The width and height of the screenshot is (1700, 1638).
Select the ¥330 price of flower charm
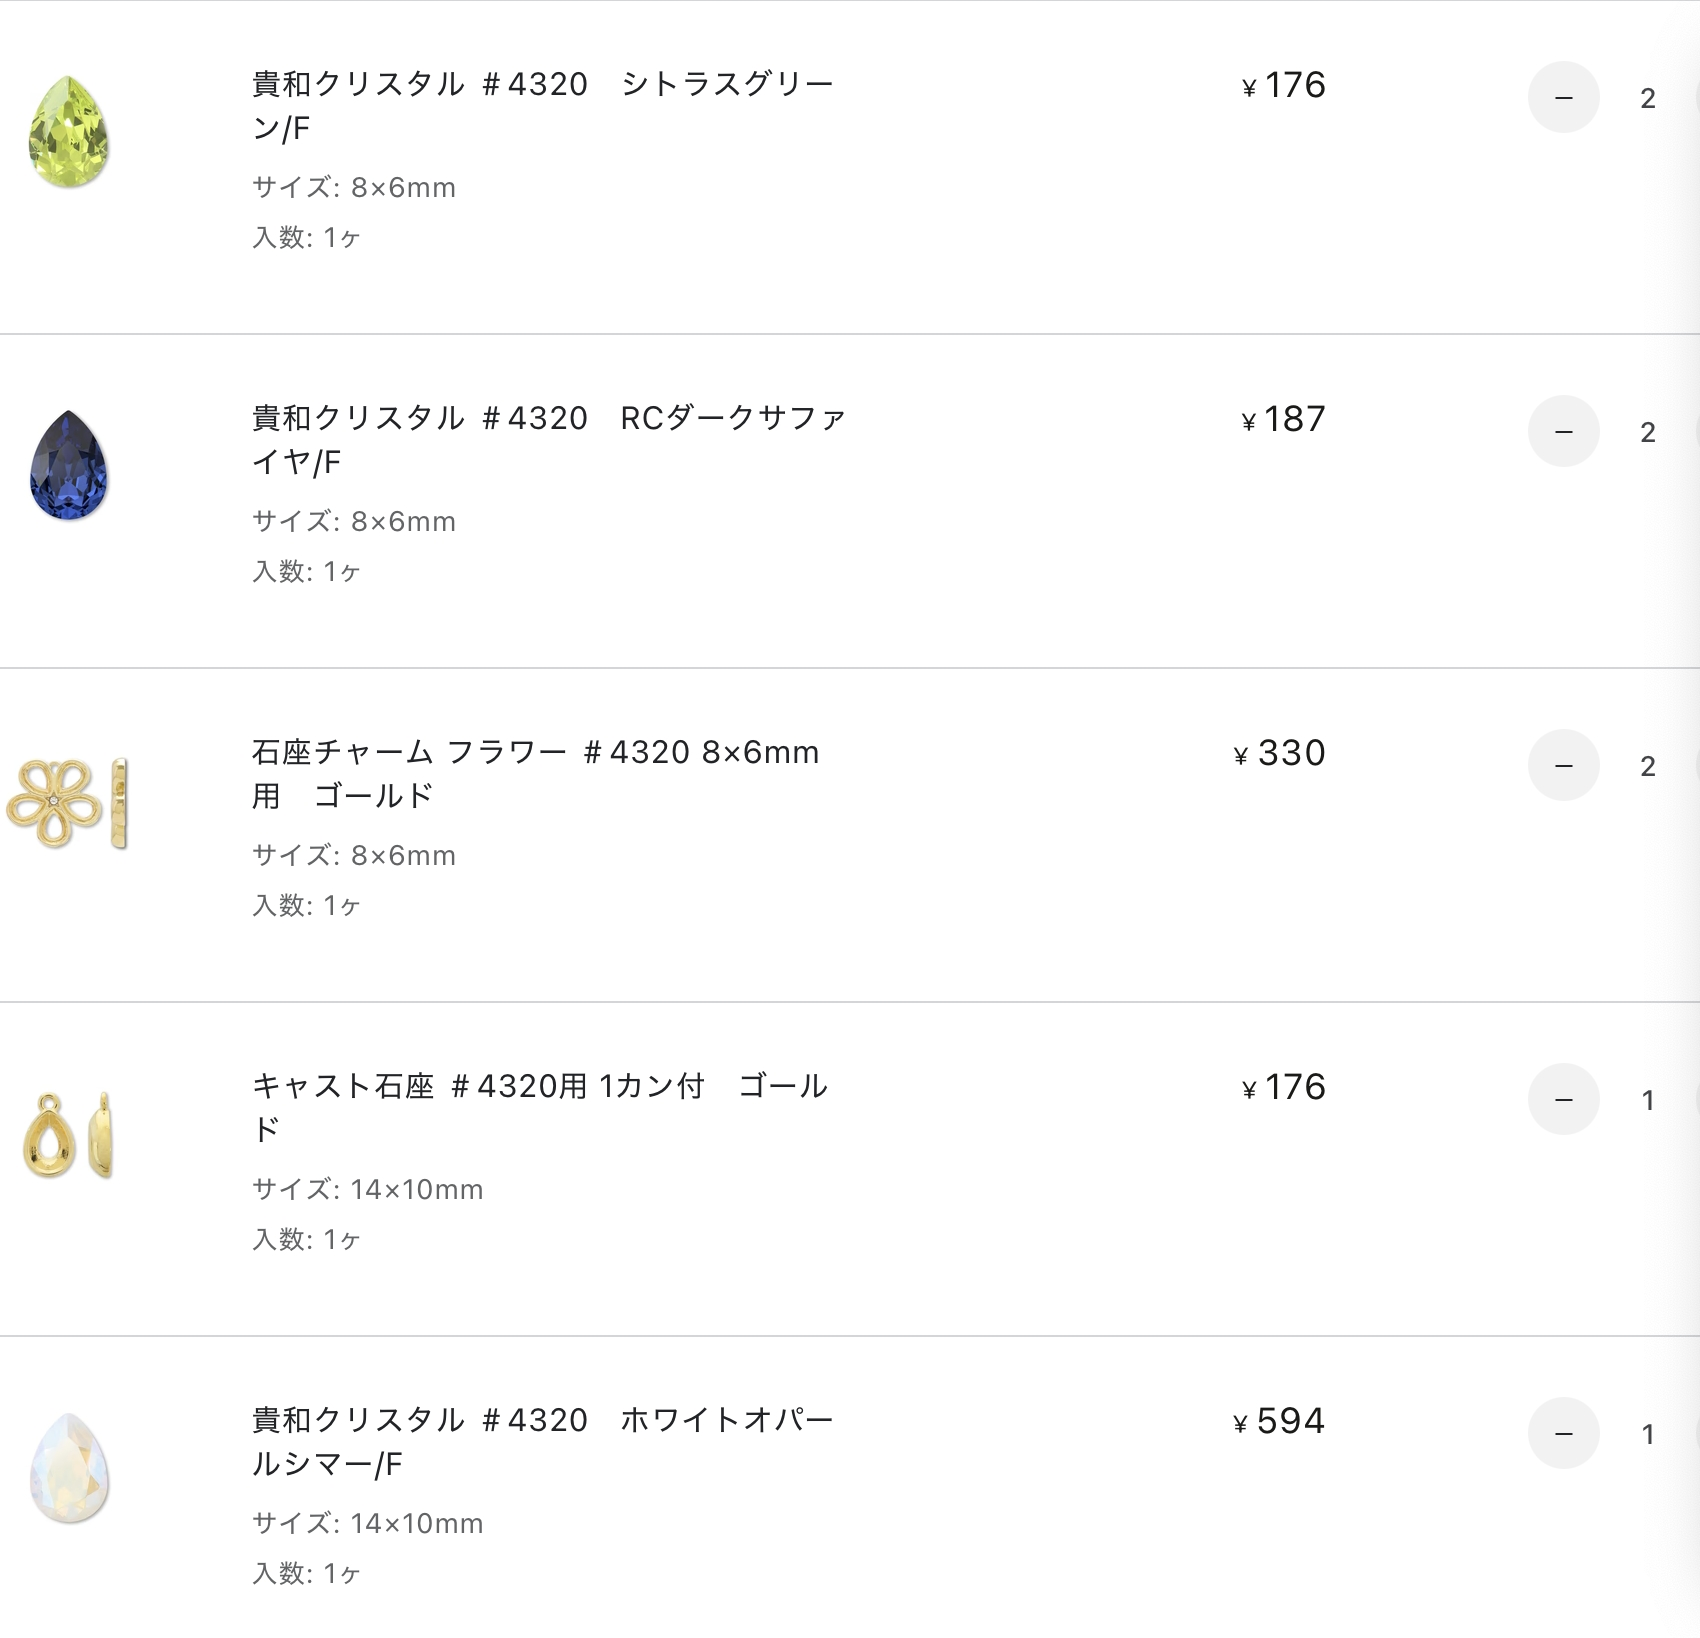point(1279,753)
